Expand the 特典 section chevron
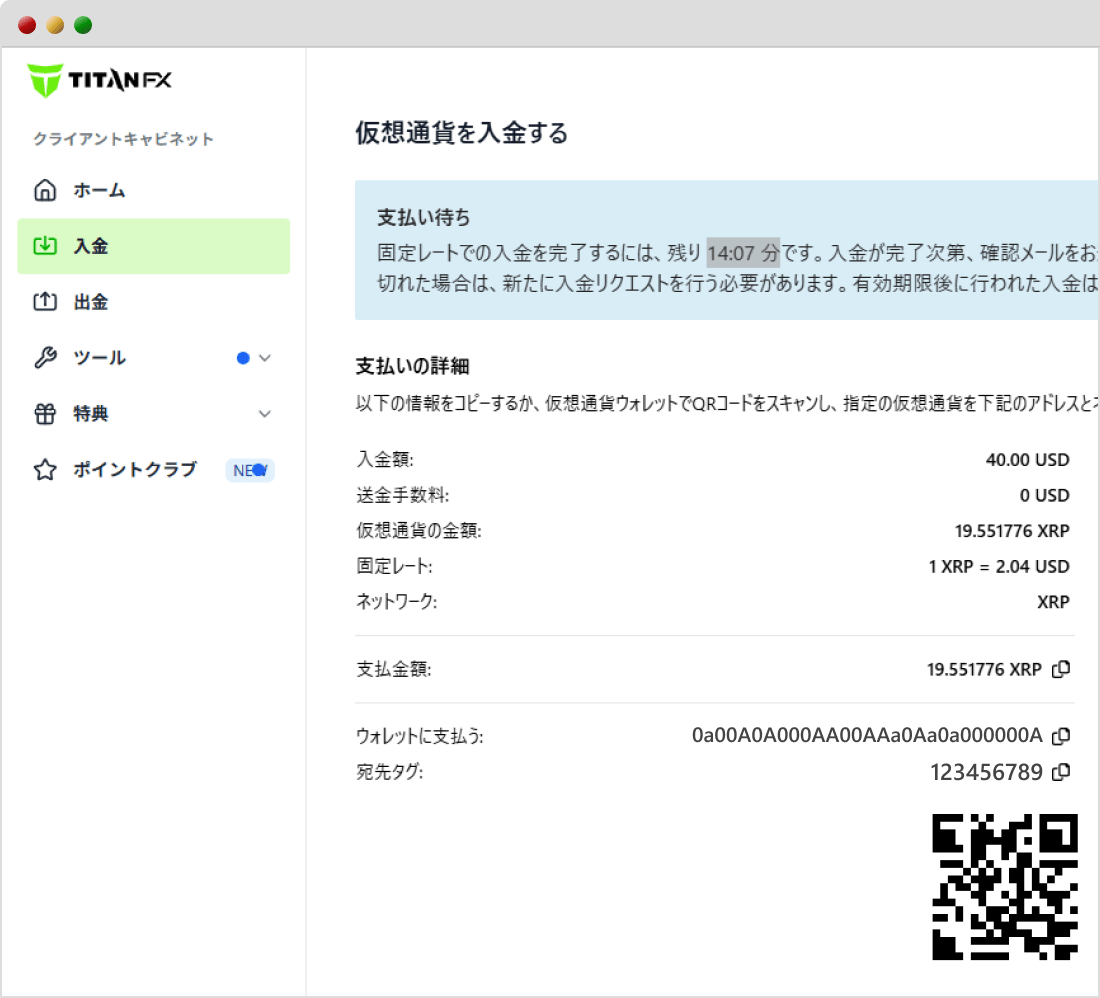 264,413
